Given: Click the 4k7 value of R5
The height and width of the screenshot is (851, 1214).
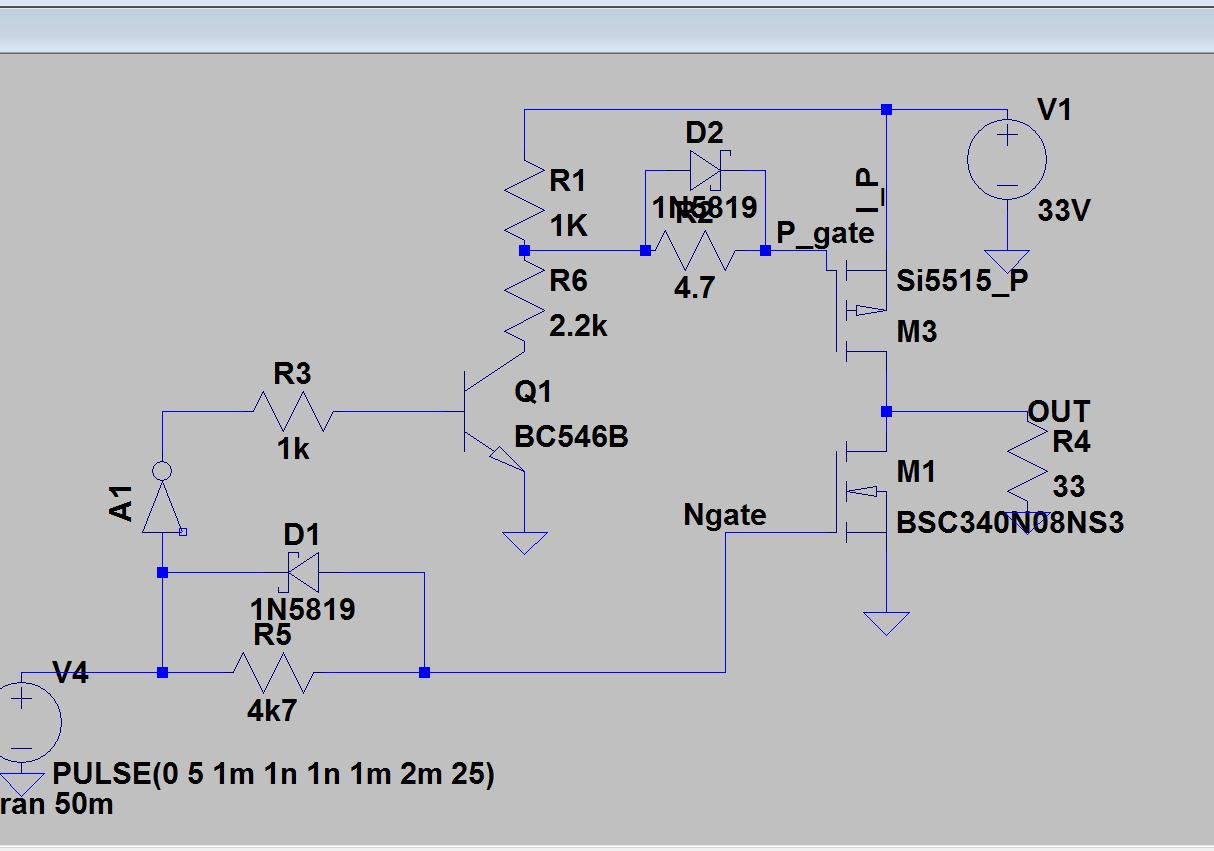Looking at the screenshot, I should [x=272, y=711].
